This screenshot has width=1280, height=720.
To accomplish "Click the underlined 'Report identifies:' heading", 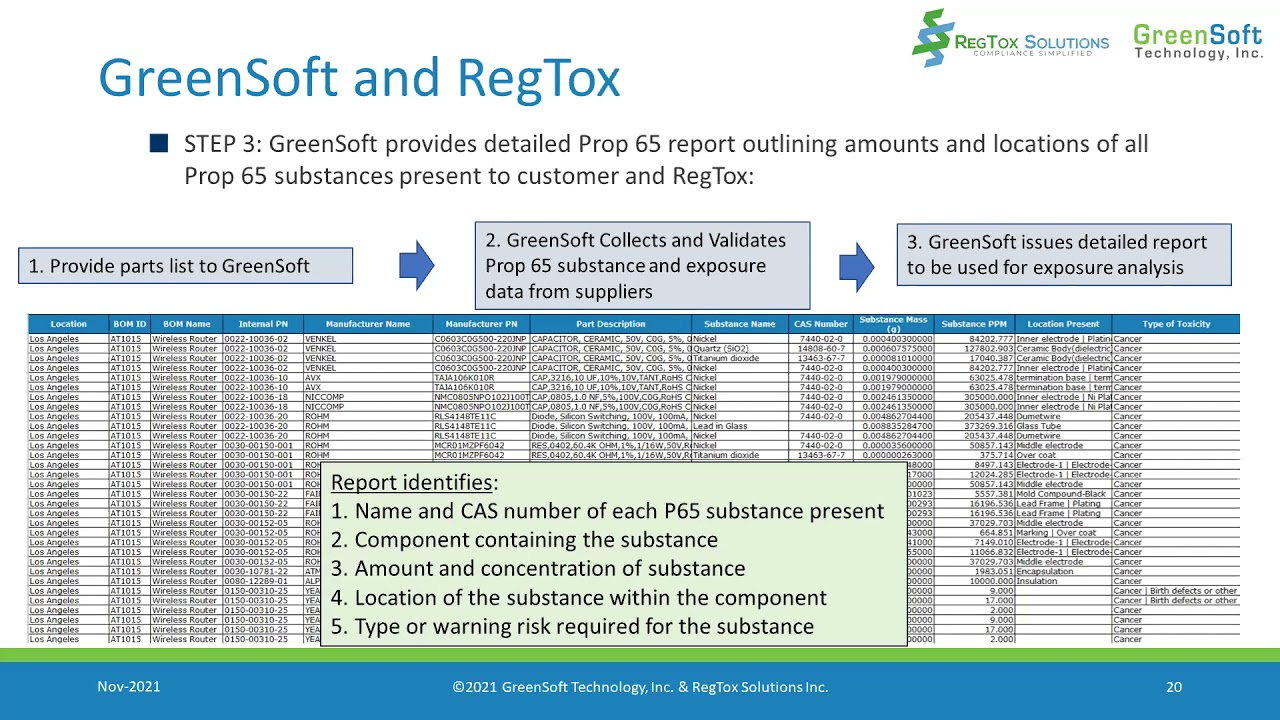I will click(x=414, y=482).
